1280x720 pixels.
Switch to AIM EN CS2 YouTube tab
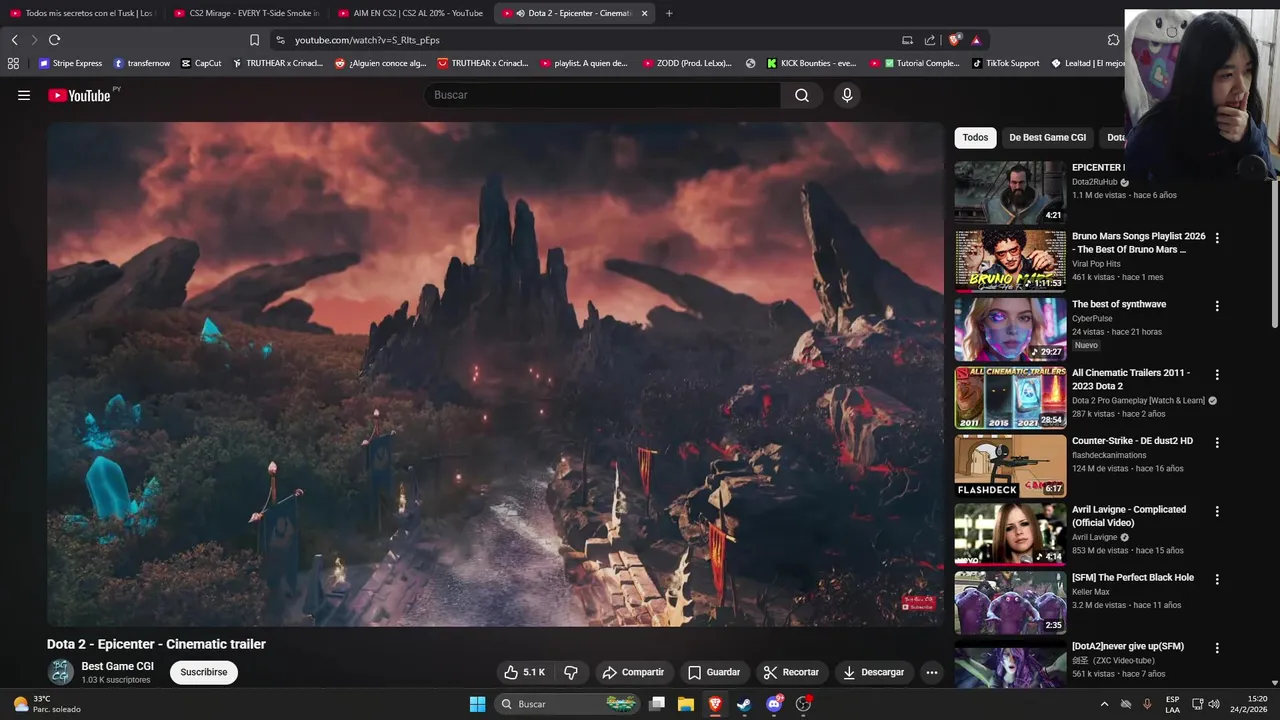click(x=410, y=13)
